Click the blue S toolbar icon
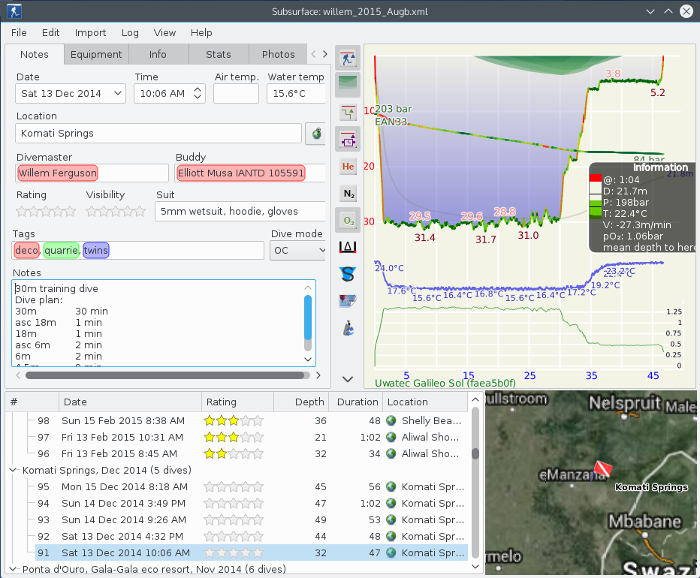 (x=348, y=273)
